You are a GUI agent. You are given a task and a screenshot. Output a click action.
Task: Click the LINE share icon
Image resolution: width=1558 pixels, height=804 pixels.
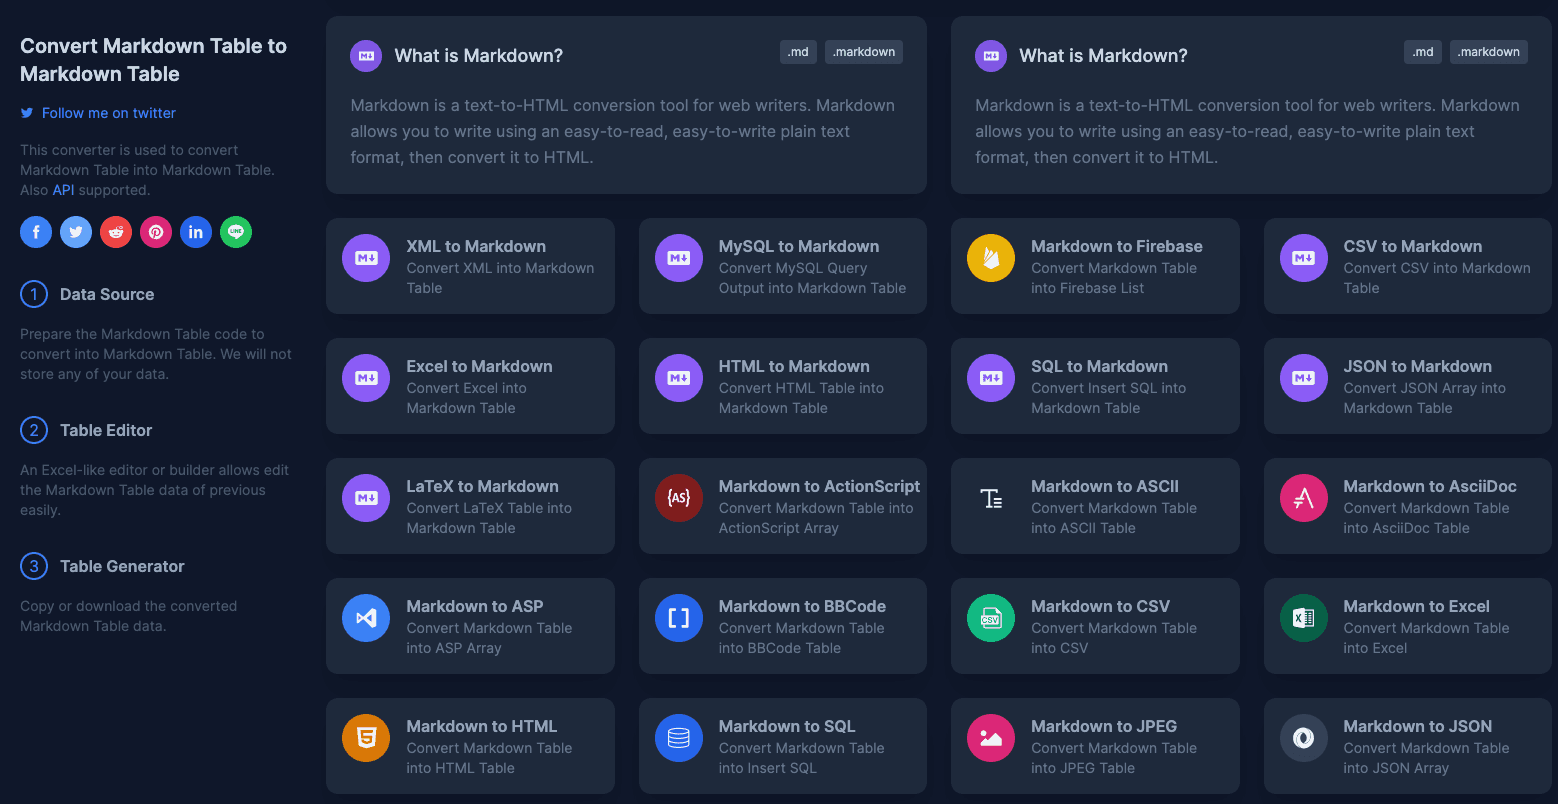[x=236, y=232]
